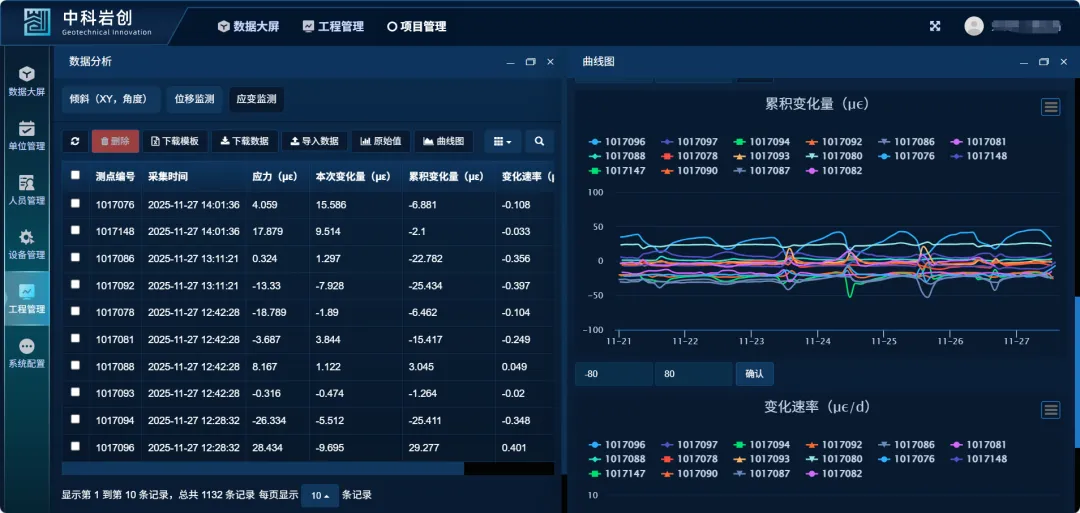This screenshot has height=513, width=1080.
Task: Open the column display grid dropdown
Action: 503,142
